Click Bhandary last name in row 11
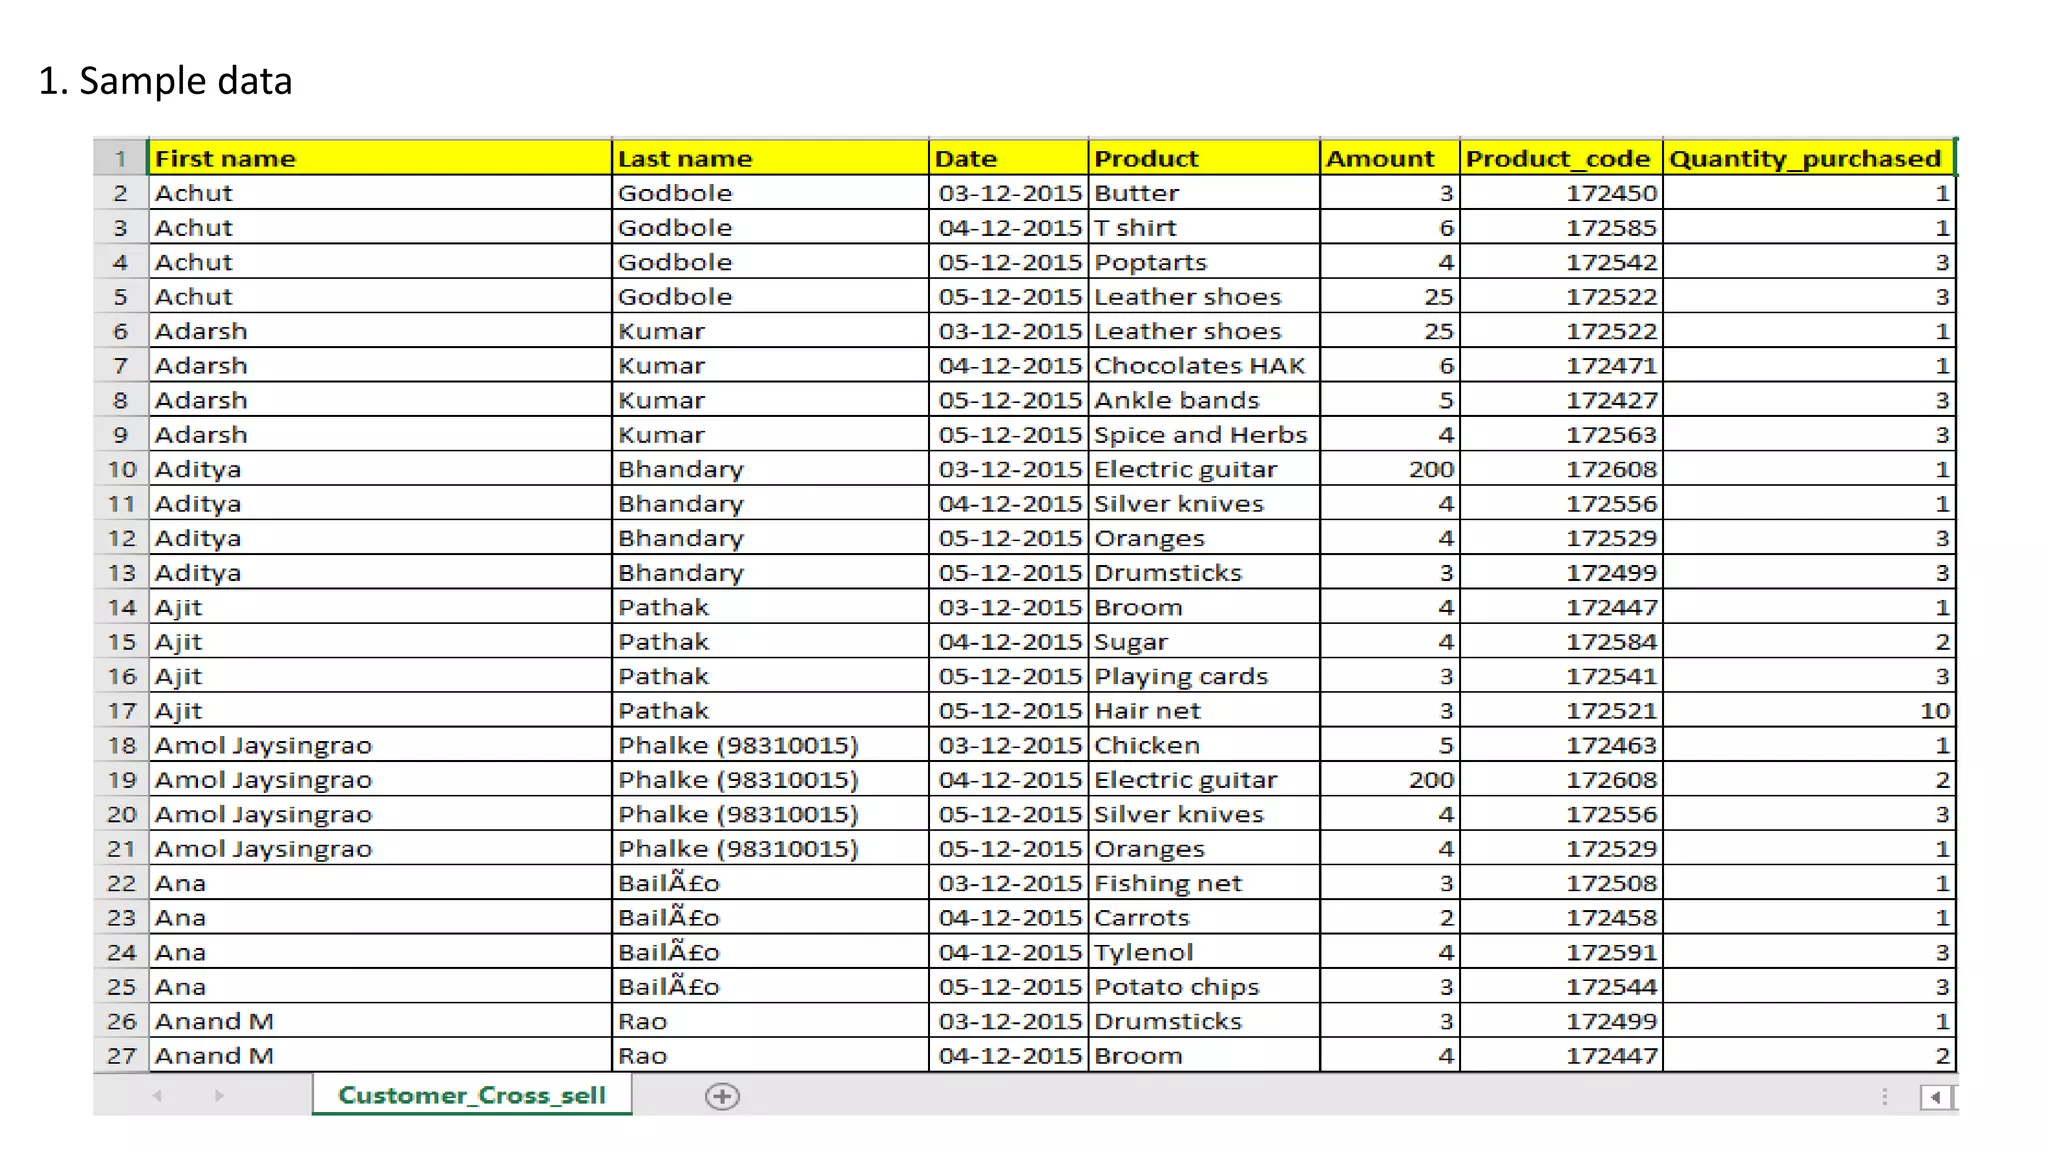The image size is (2048, 1152). coord(770,503)
